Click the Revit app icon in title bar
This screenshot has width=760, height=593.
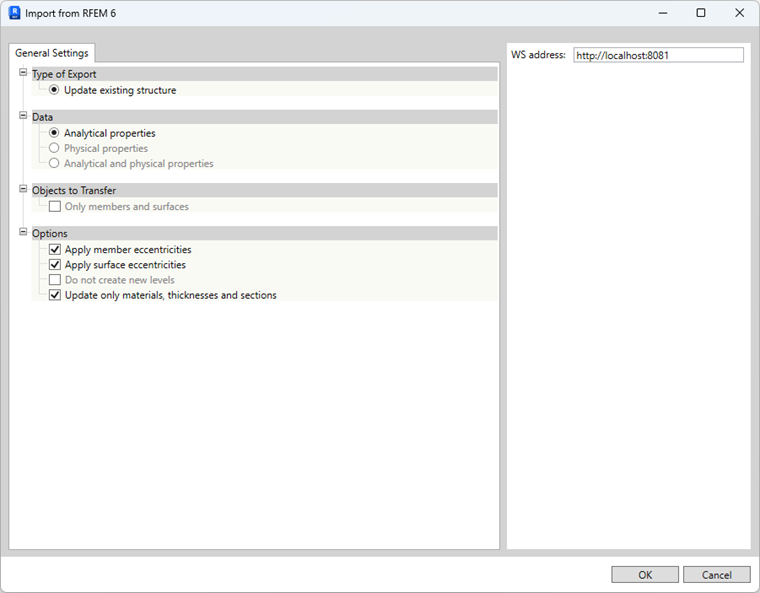pyautogui.click(x=14, y=13)
